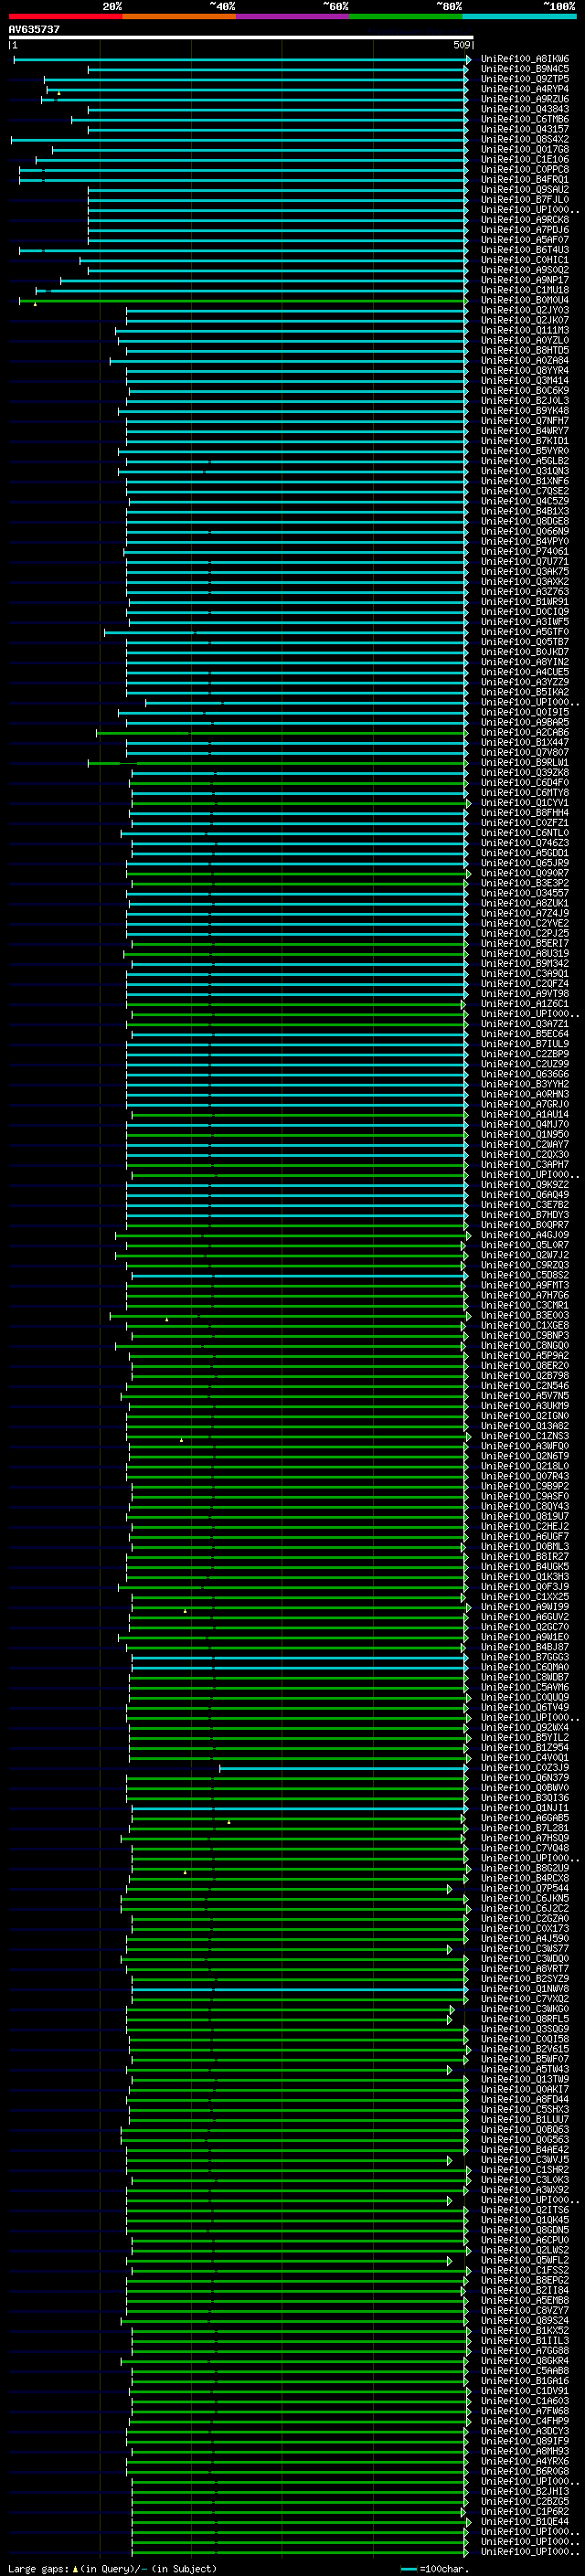
Task: Click the UniRef100_Q2N6T9 hit name
Action: click(525, 1457)
